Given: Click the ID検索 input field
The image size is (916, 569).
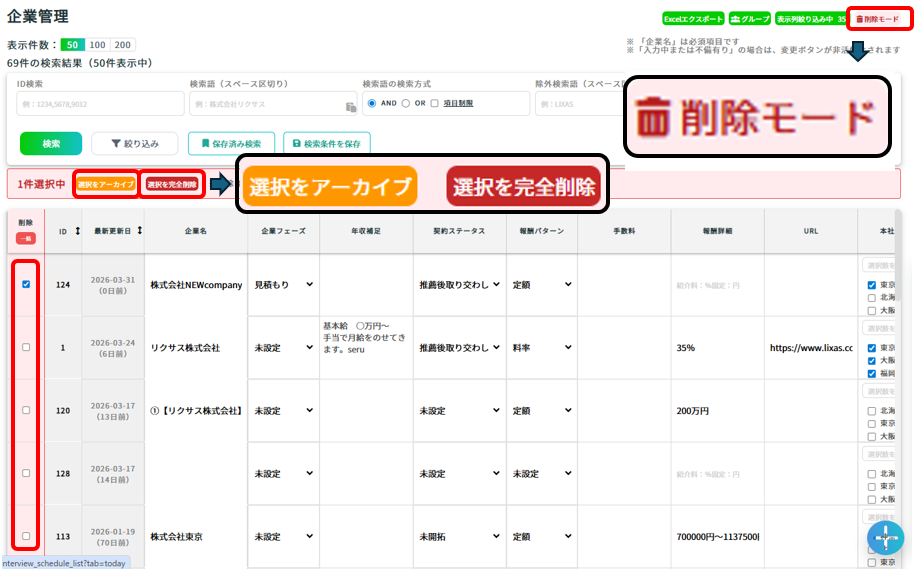Looking at the screenshot, I should [100, 104].
